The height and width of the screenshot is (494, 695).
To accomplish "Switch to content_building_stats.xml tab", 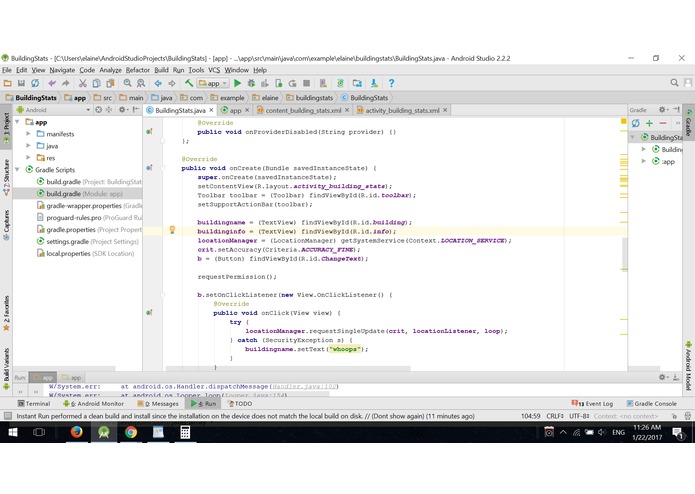I will point(303,110).
